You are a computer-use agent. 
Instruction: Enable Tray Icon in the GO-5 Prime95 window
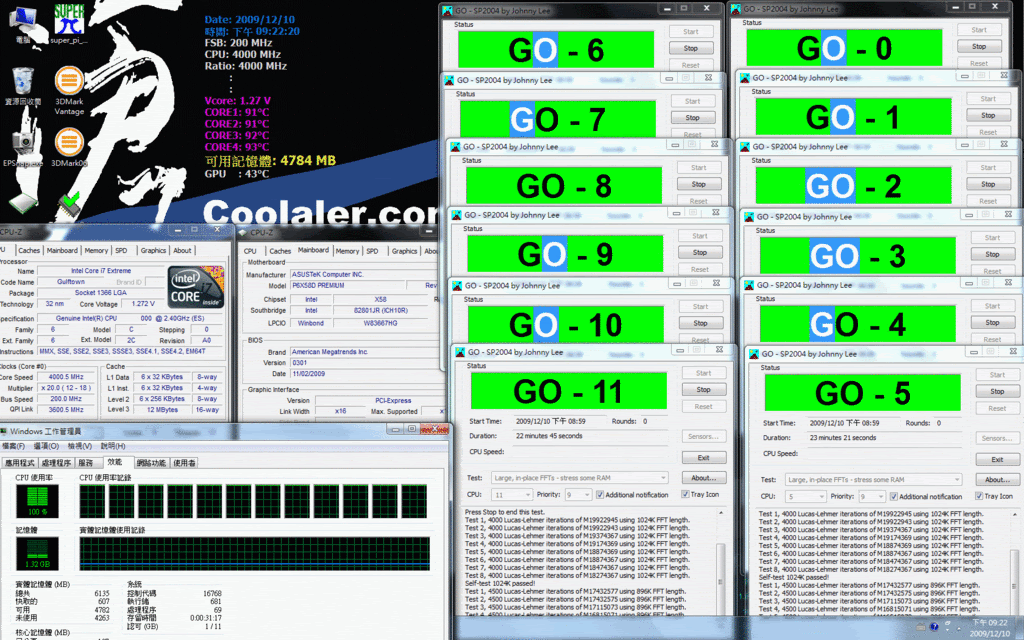point(979,496)
